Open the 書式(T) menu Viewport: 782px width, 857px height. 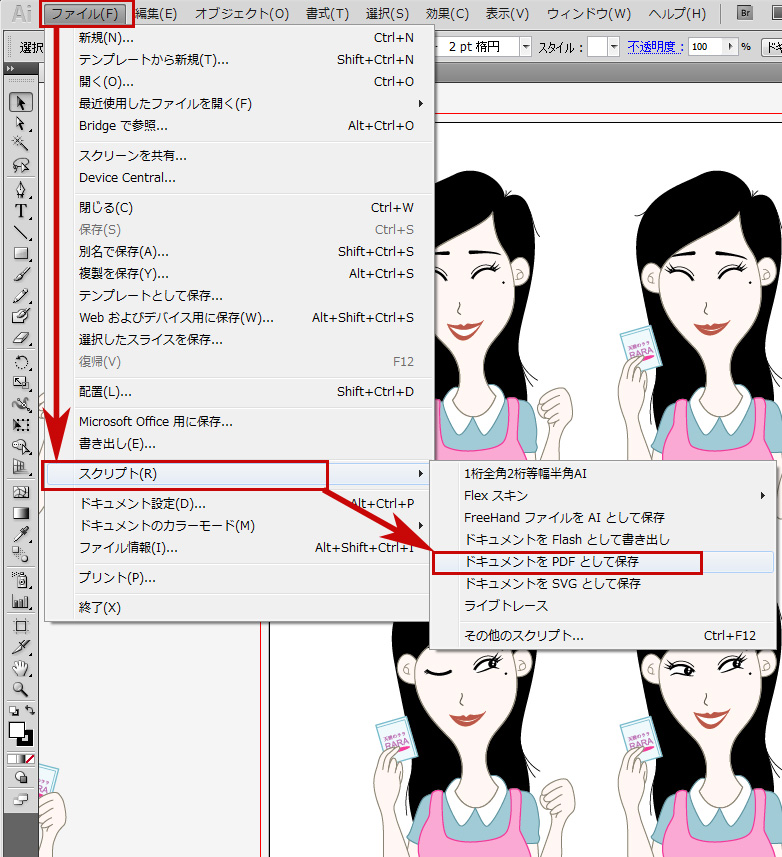(x=327, y=13)
